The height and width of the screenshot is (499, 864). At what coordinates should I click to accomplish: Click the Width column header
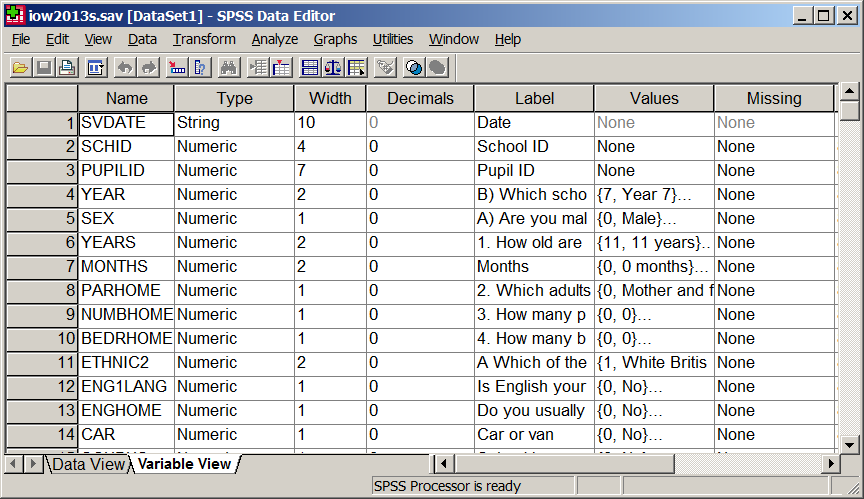coord(330,98)
